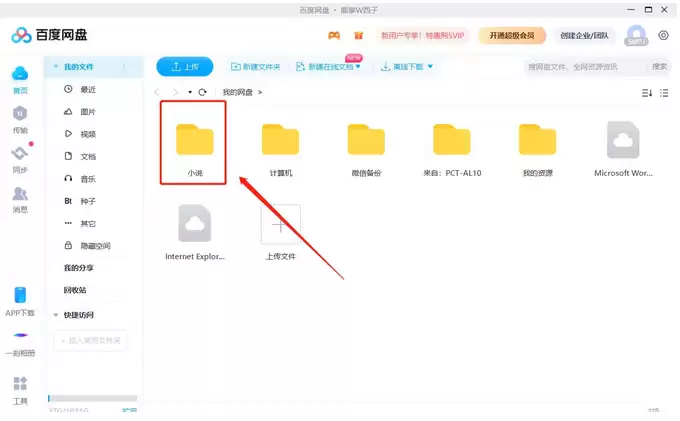The width and height of the screenshot is (680, 421).
Task: Go back with the left arrow
Action: point(157,92)
